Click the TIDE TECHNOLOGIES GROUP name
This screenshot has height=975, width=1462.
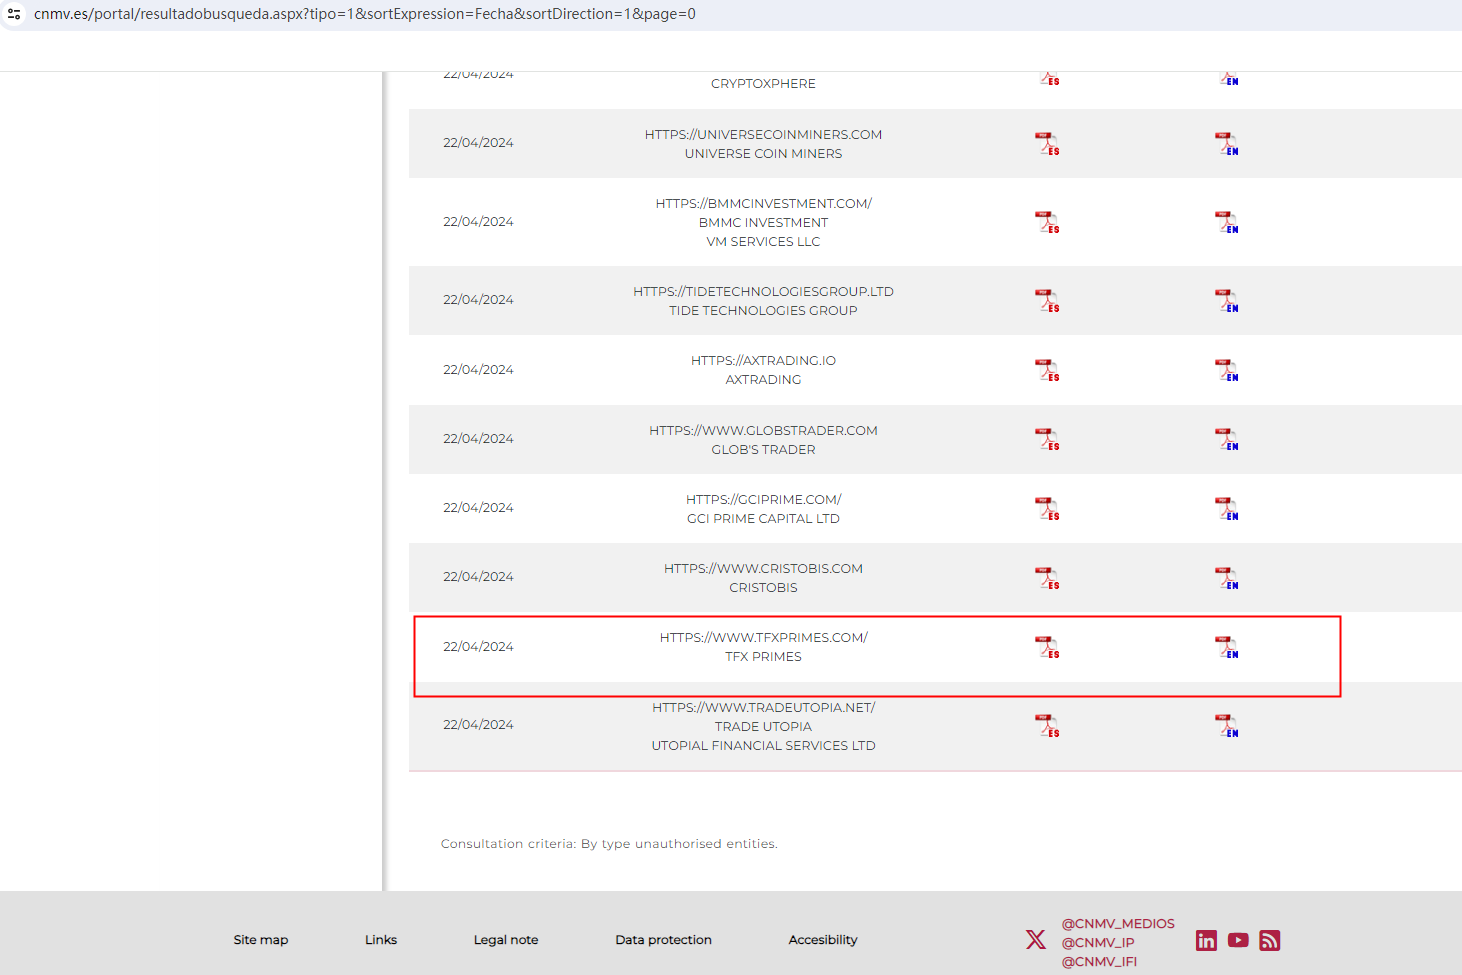coord(763,311)
